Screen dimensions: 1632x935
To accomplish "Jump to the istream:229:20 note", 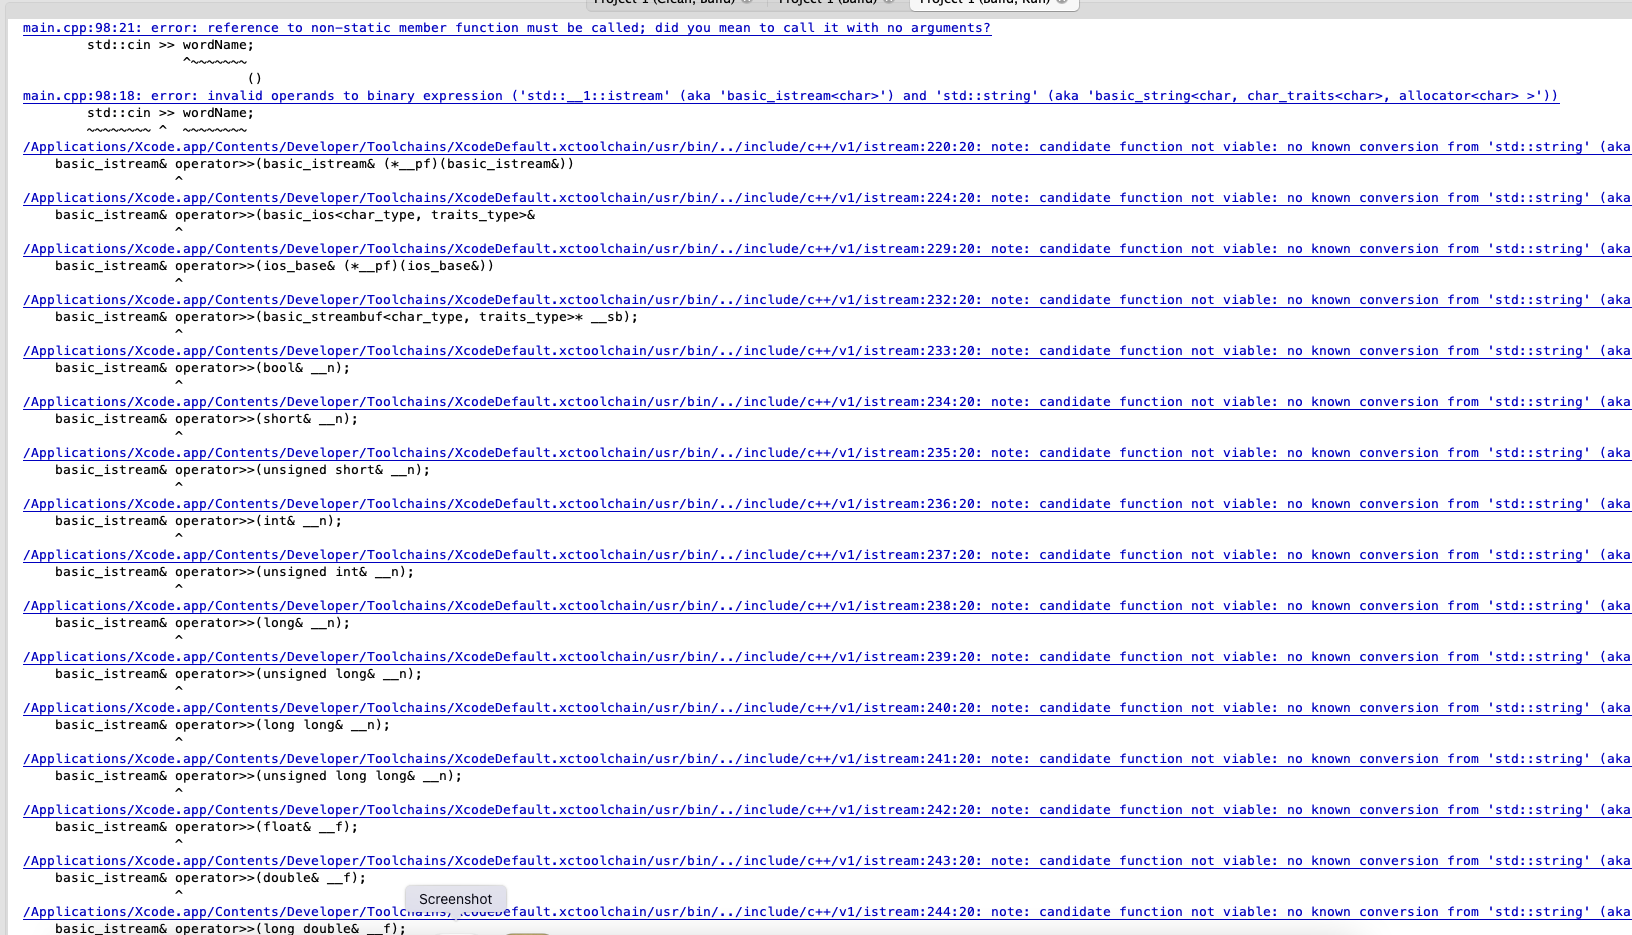I will [x=827, y=249].
